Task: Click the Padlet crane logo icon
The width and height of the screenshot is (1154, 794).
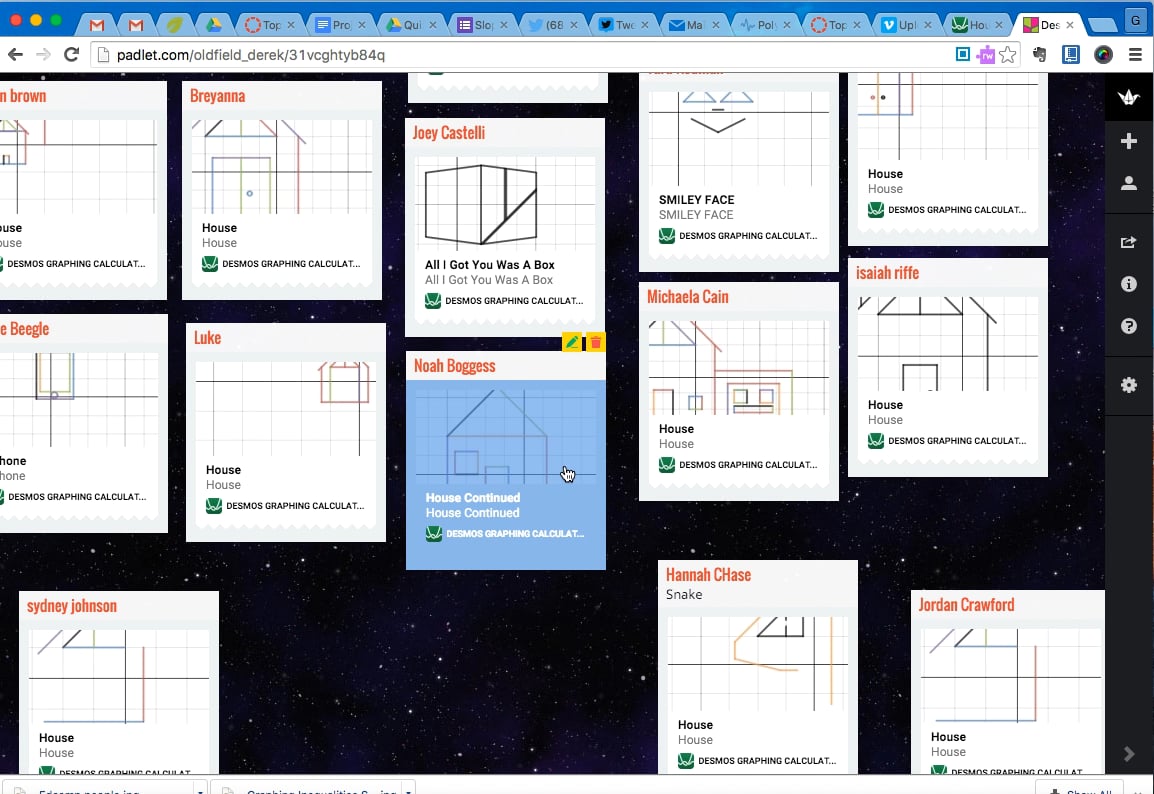Action: click(x=1128, y=96)
